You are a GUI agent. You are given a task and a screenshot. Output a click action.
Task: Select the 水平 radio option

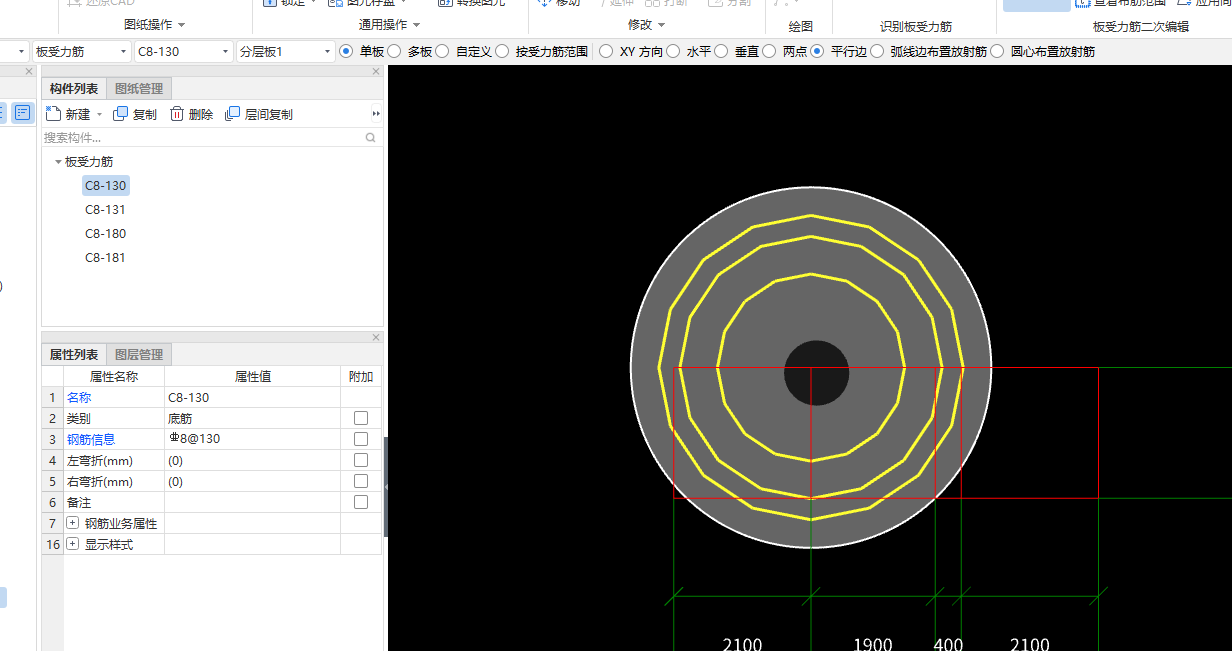[x=673, y=51]
